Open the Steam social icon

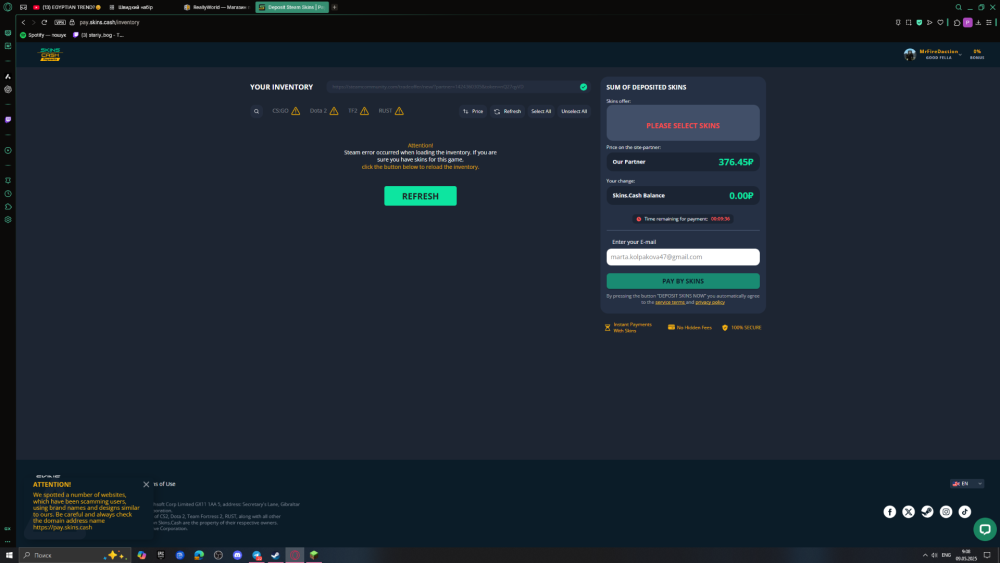tap(927, 511)
